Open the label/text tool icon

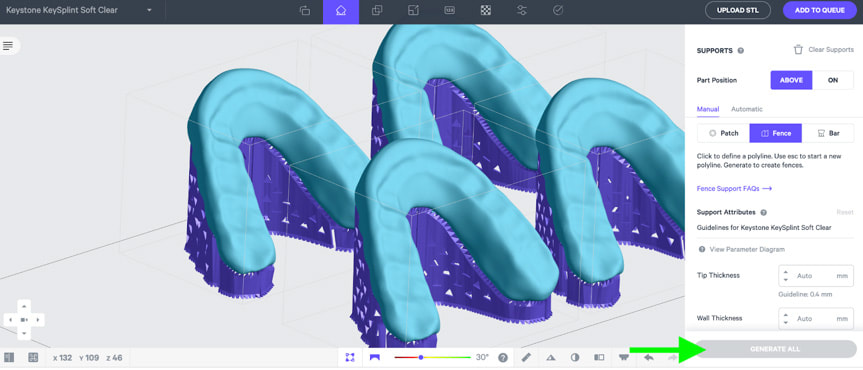pyautogui.click(x=449, y=10)
